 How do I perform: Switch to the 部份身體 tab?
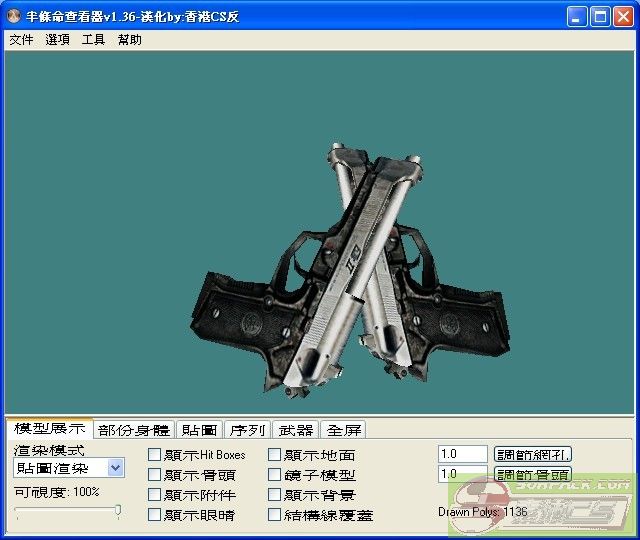tap(134, 430)
